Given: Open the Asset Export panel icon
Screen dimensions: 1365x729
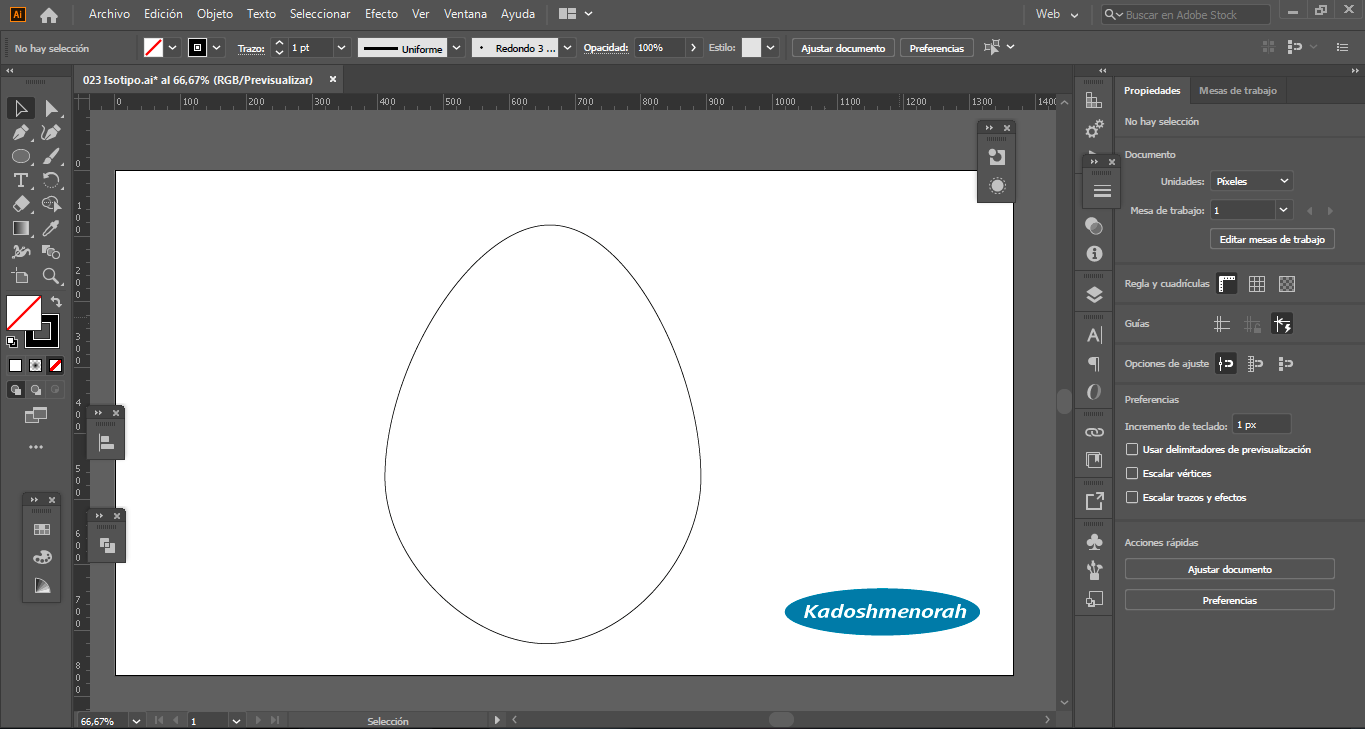Looking at the screenshot, I should point(1094,500).
